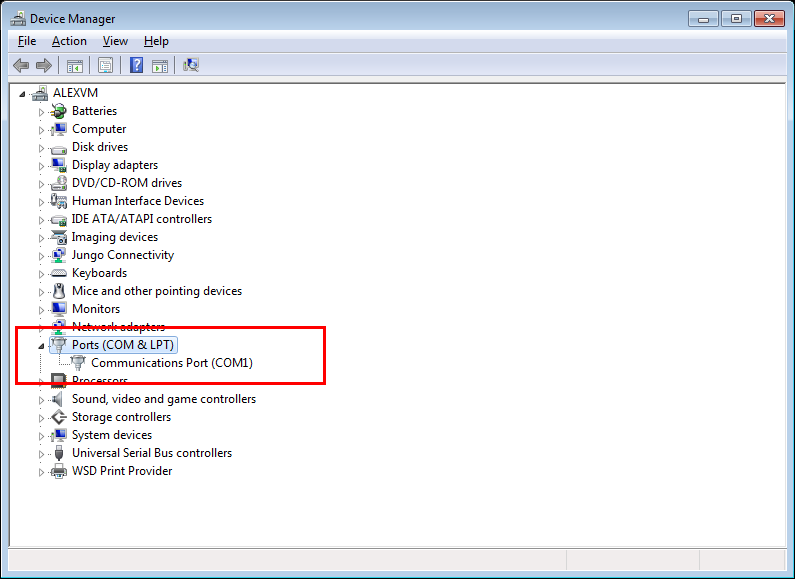Select Jungo Connectivity in the tree
795x579 pixels.
tap(122, 255)
